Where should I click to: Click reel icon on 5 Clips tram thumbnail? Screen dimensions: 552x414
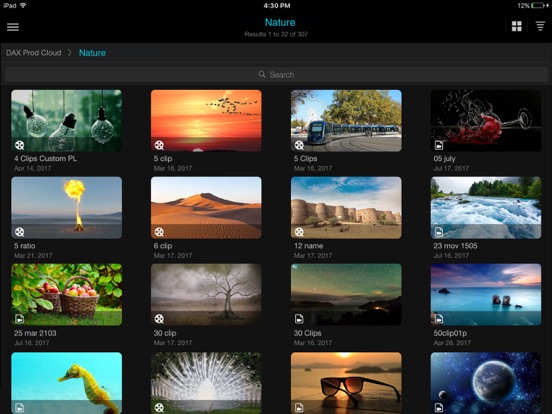(x=299, y=145)
